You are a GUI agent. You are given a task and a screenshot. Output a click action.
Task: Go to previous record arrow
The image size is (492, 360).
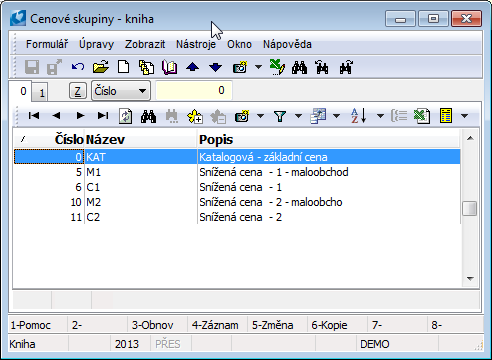tap(56, 116)
